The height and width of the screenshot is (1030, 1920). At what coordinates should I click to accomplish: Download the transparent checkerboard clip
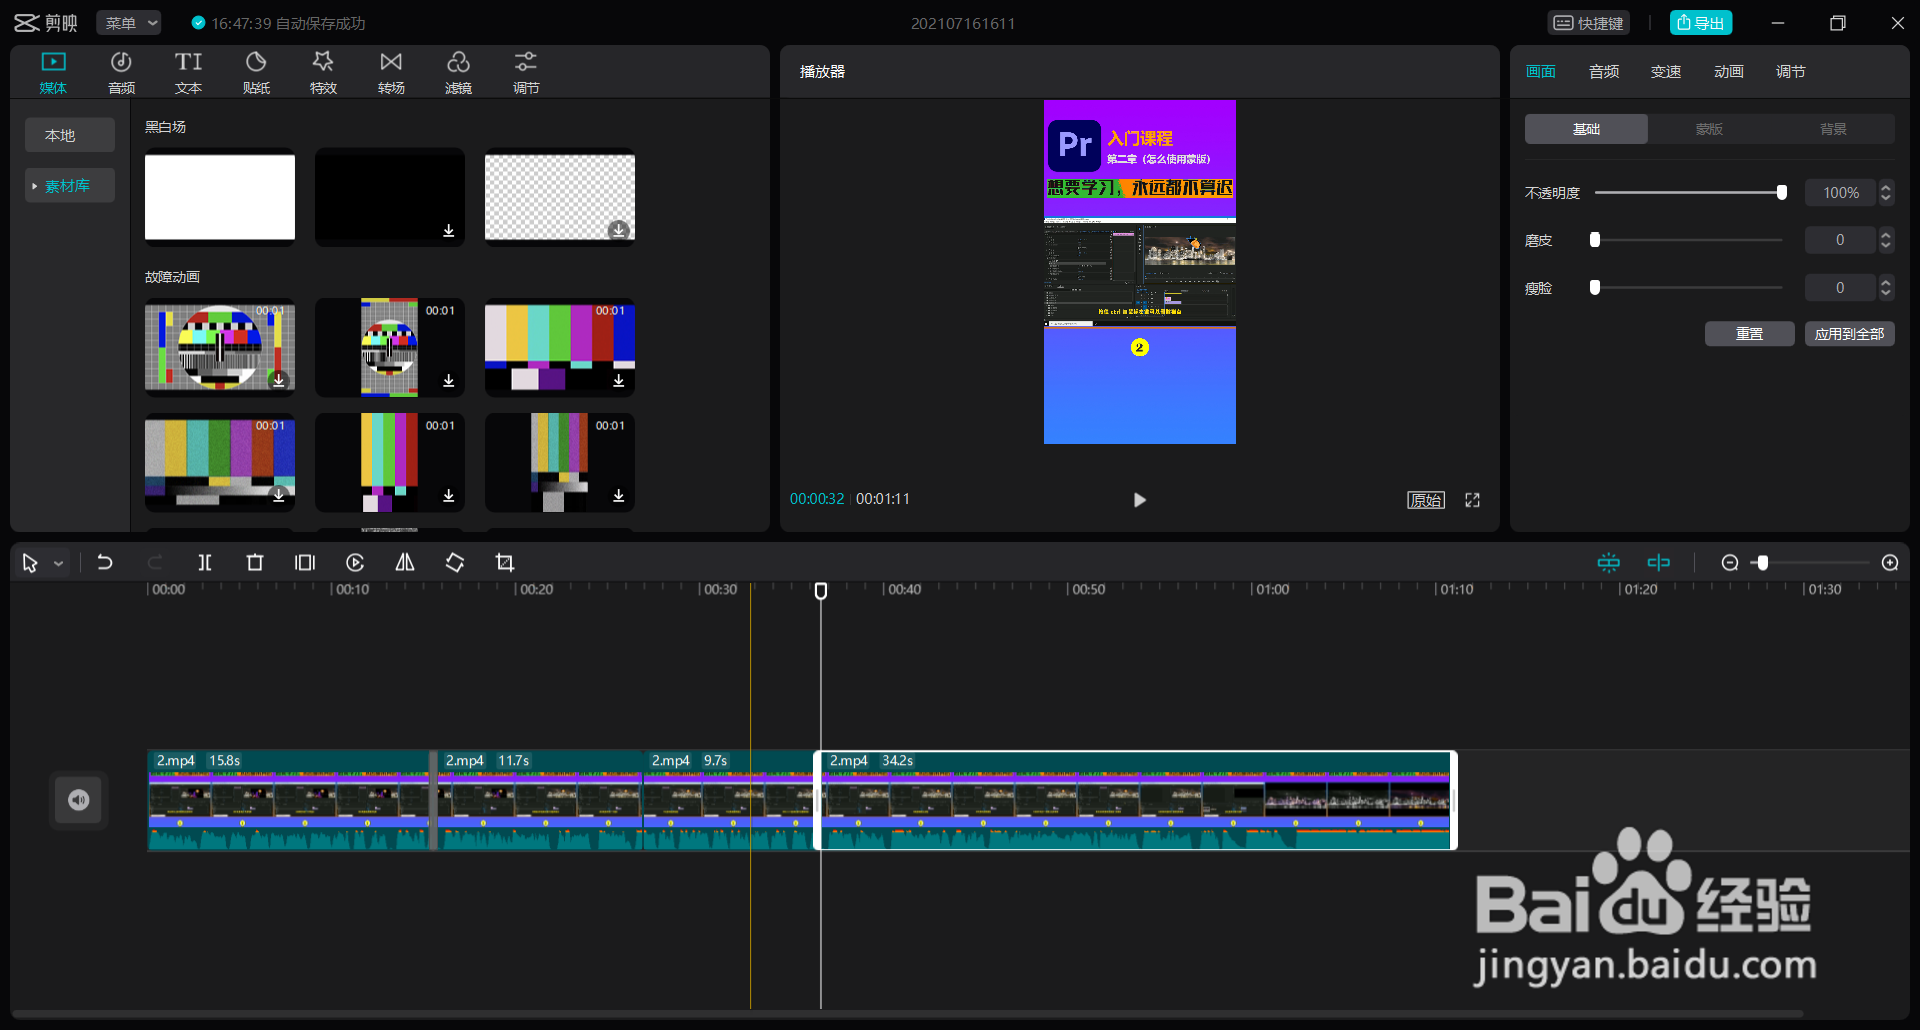click(x=619, y=231)
